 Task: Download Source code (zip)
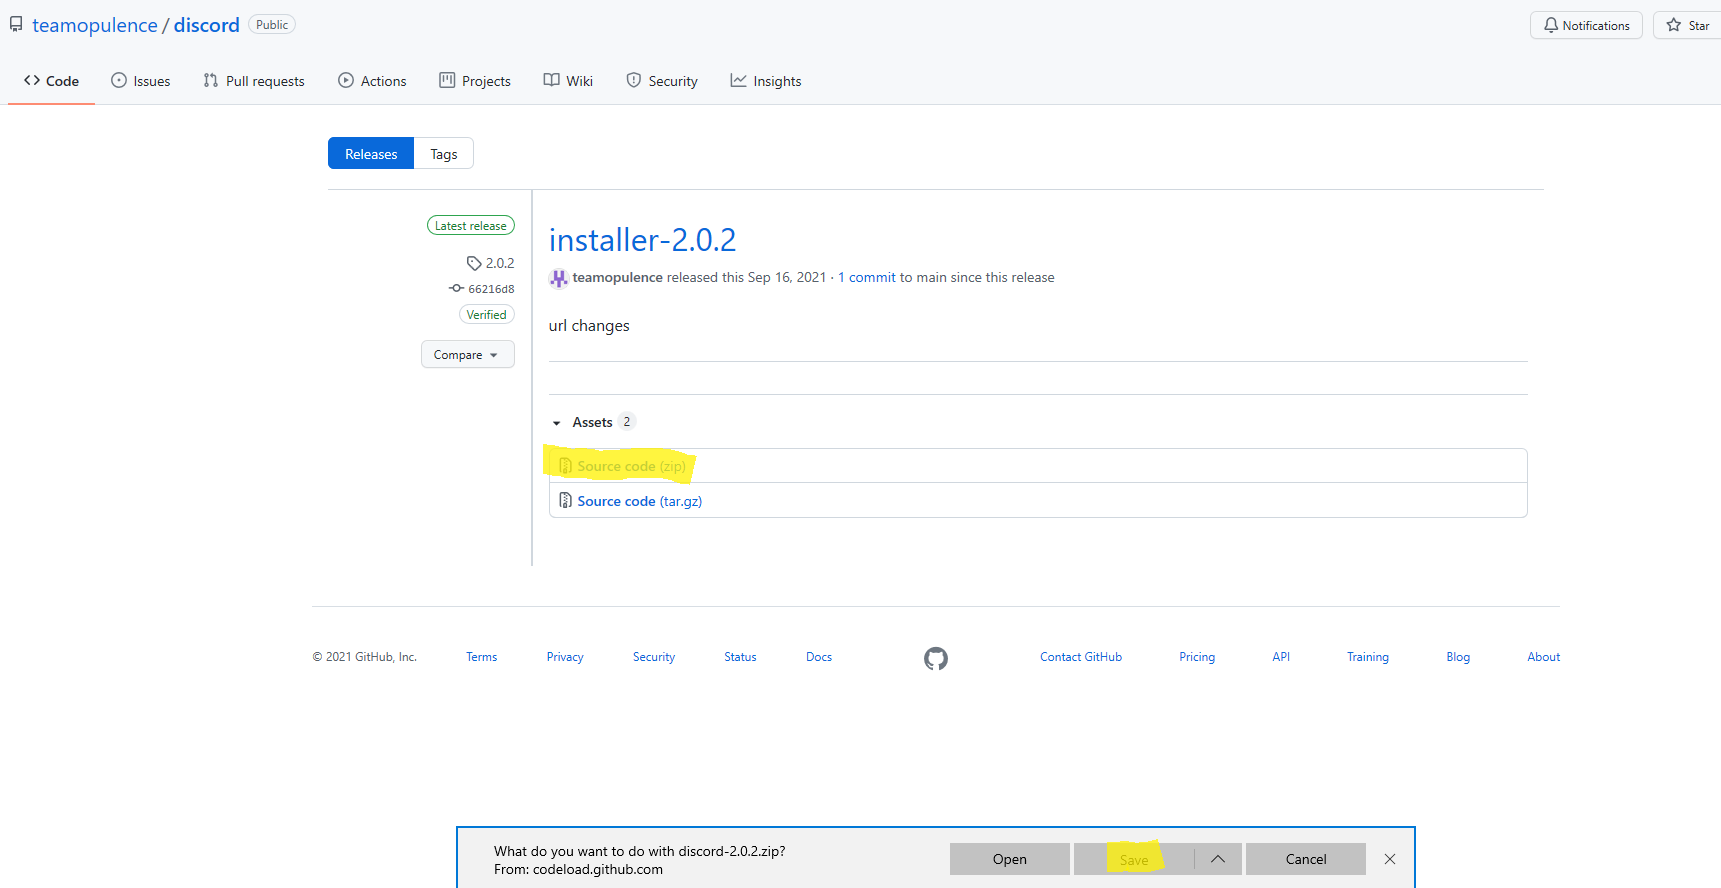(x=631, y=466)
